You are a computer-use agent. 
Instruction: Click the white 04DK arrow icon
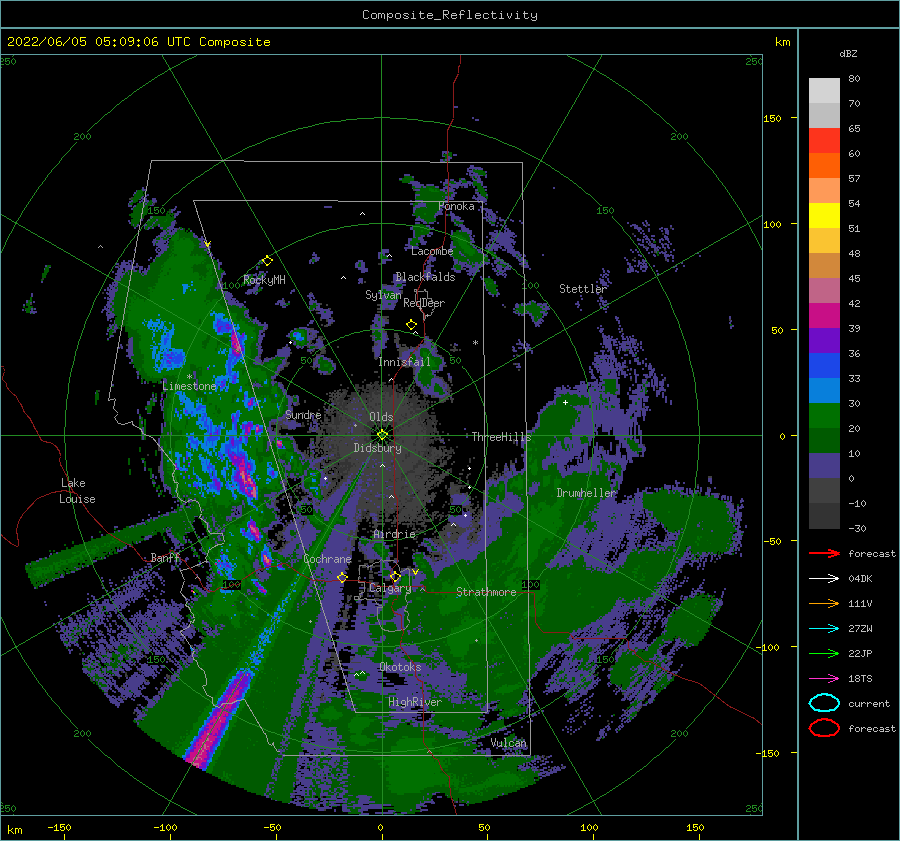[824, 578]
